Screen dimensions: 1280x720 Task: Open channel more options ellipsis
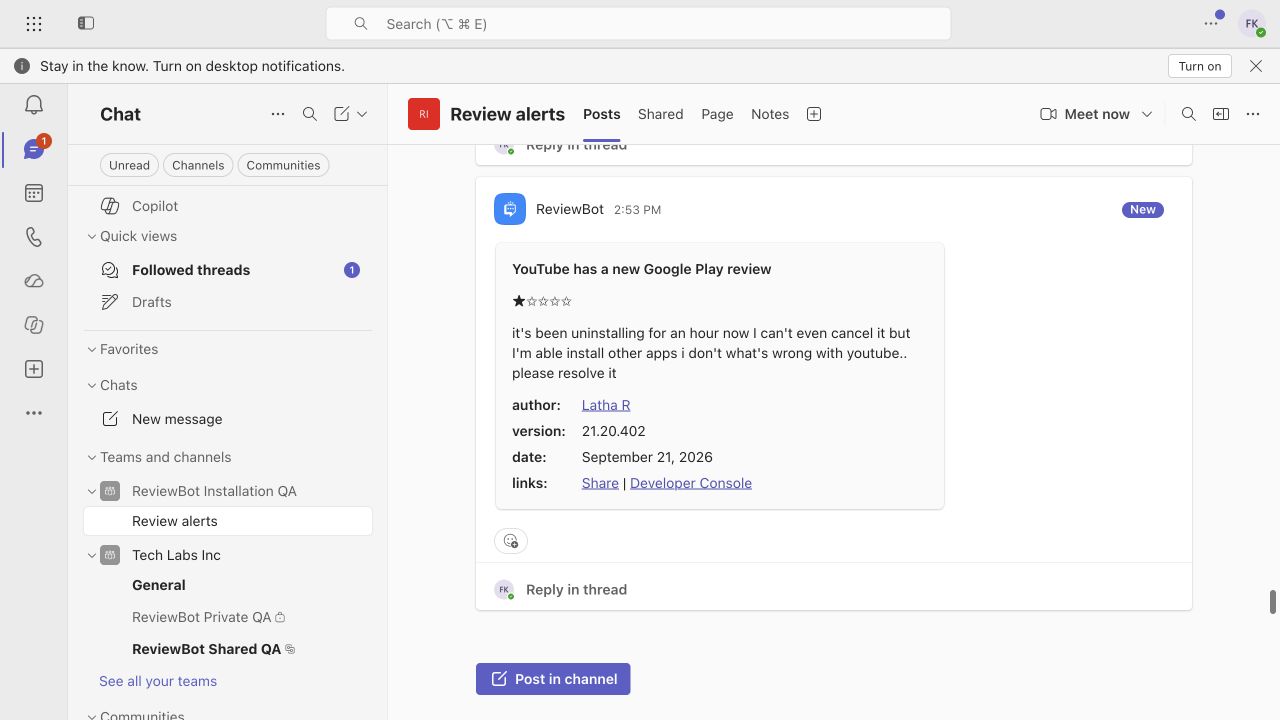coord(1253,114)
